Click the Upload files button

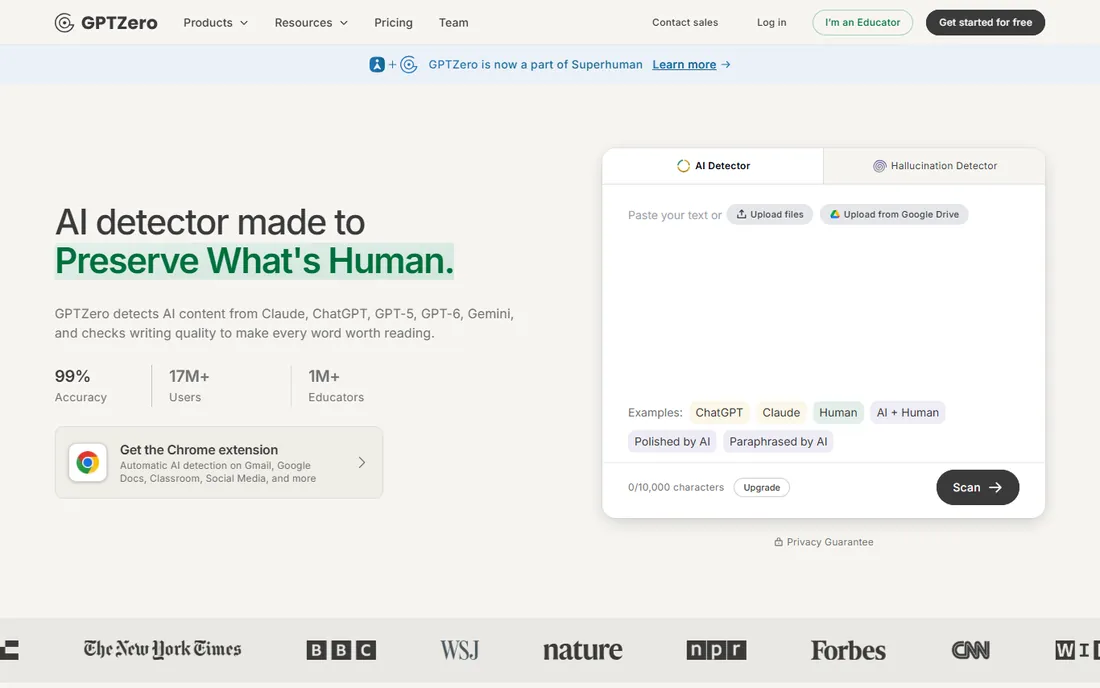(x=770, y=215)
